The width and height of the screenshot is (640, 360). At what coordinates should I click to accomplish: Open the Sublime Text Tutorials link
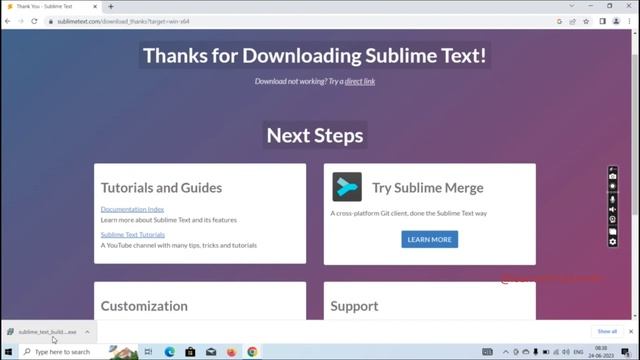pos(133,235)
